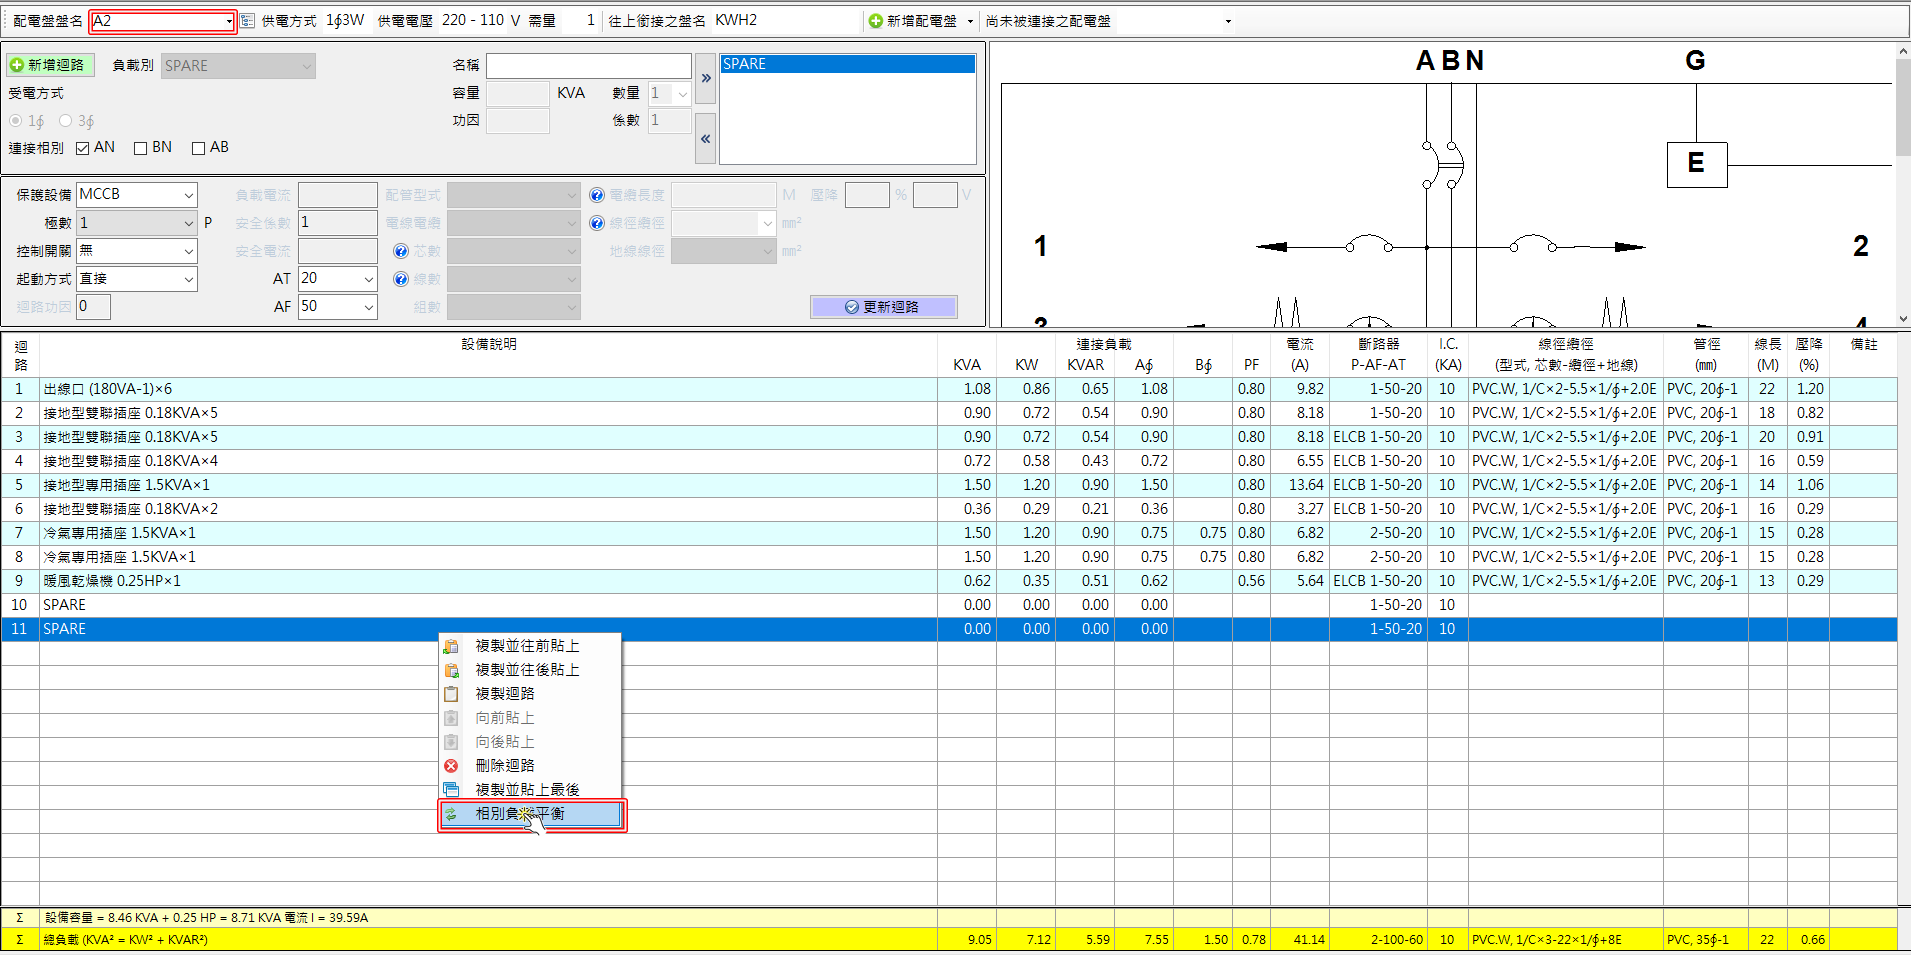
Task: Select row 9 暖風乾燥機 0.25HP×1
Action: (948, 581)
